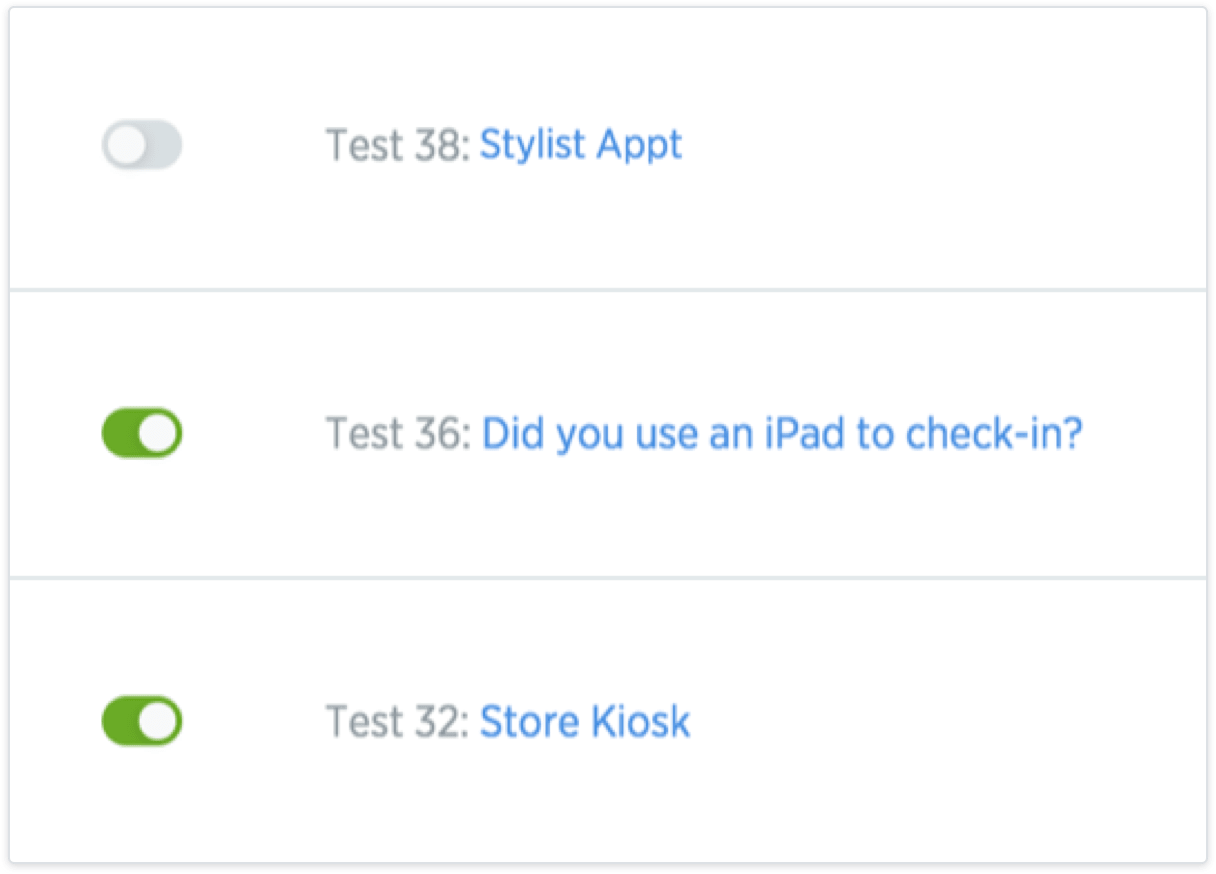Screen dimensions: 1216x874
Task: Click the white knob of the grey Stylist Appt switch
Action: [x=127, y=146]
